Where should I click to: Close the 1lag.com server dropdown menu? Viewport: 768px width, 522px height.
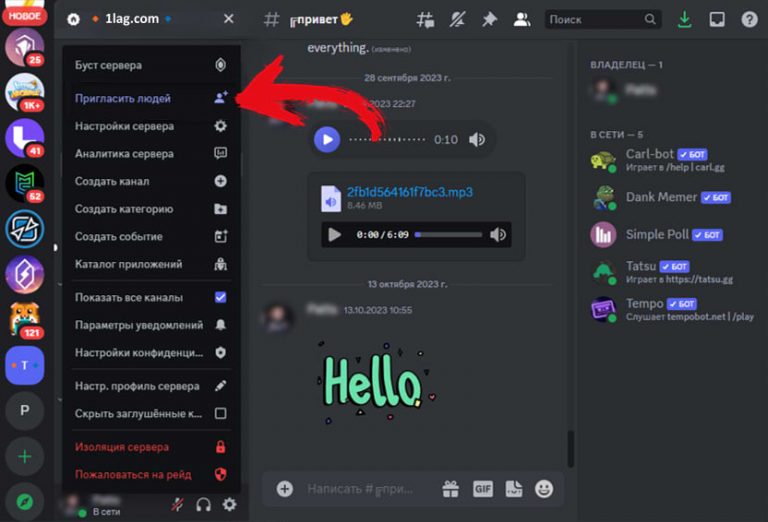(x=229, y=19)
